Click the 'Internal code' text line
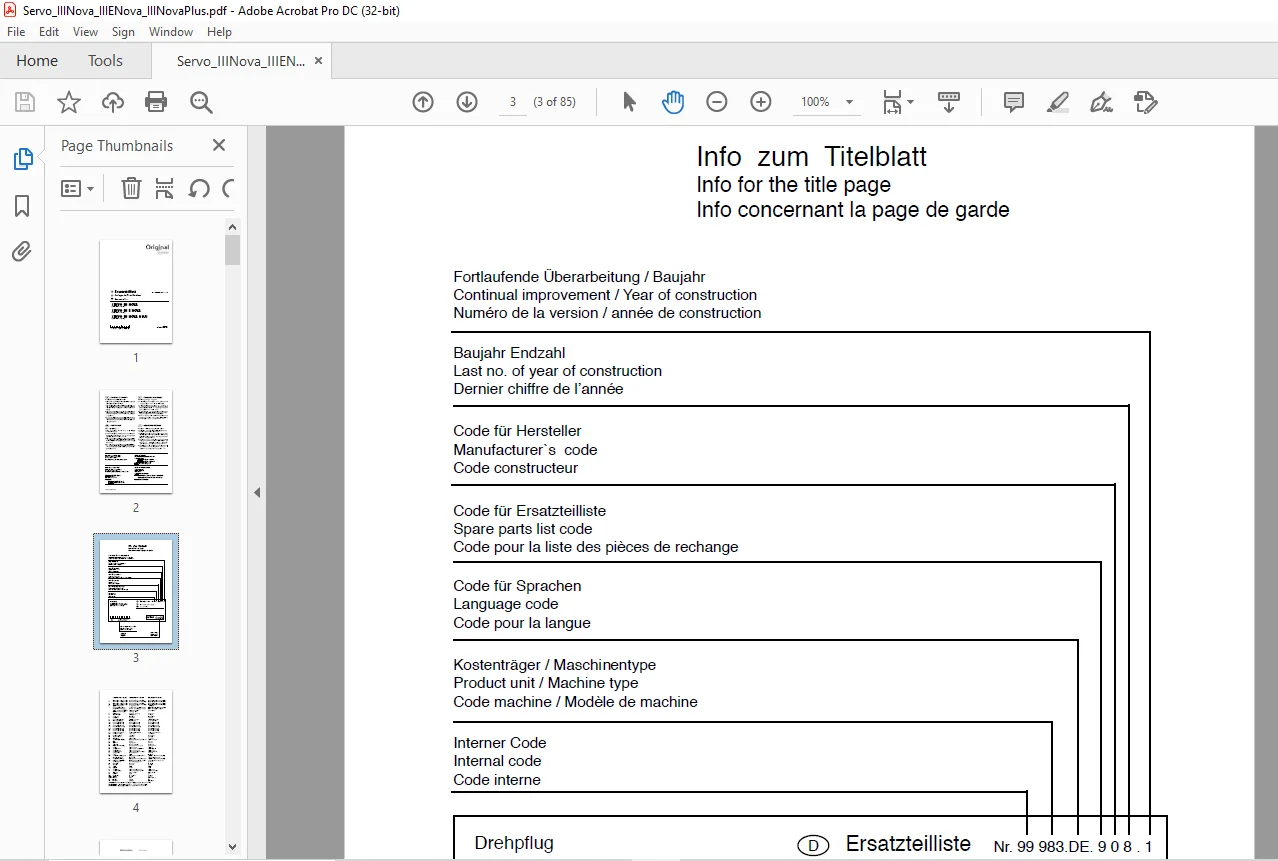The image size is (1278, 861). pyautogui.click(x=497, y=761)
